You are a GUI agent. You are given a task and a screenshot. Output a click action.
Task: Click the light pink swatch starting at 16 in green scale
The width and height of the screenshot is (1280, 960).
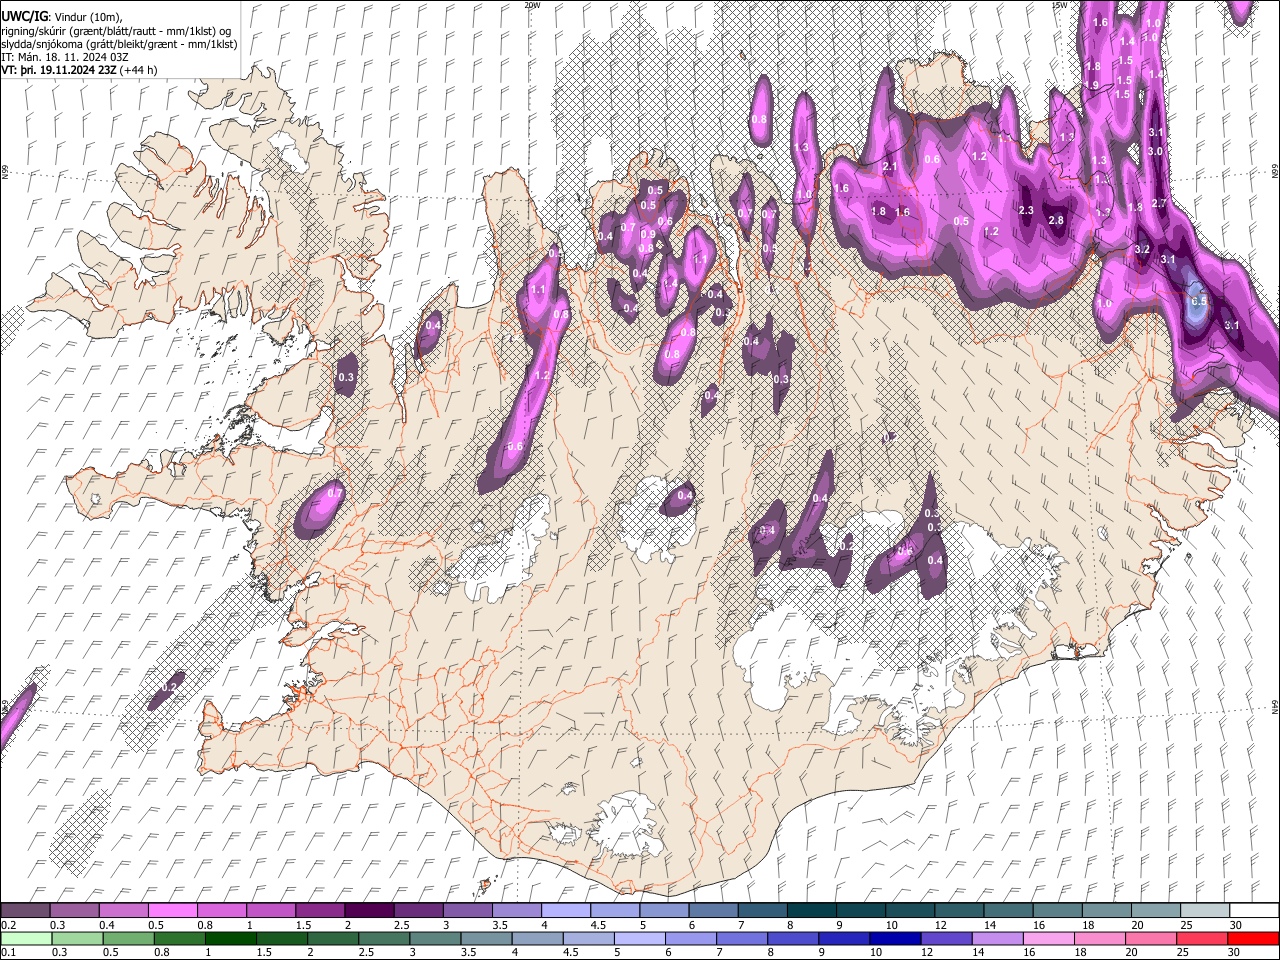click(1049, 938)
